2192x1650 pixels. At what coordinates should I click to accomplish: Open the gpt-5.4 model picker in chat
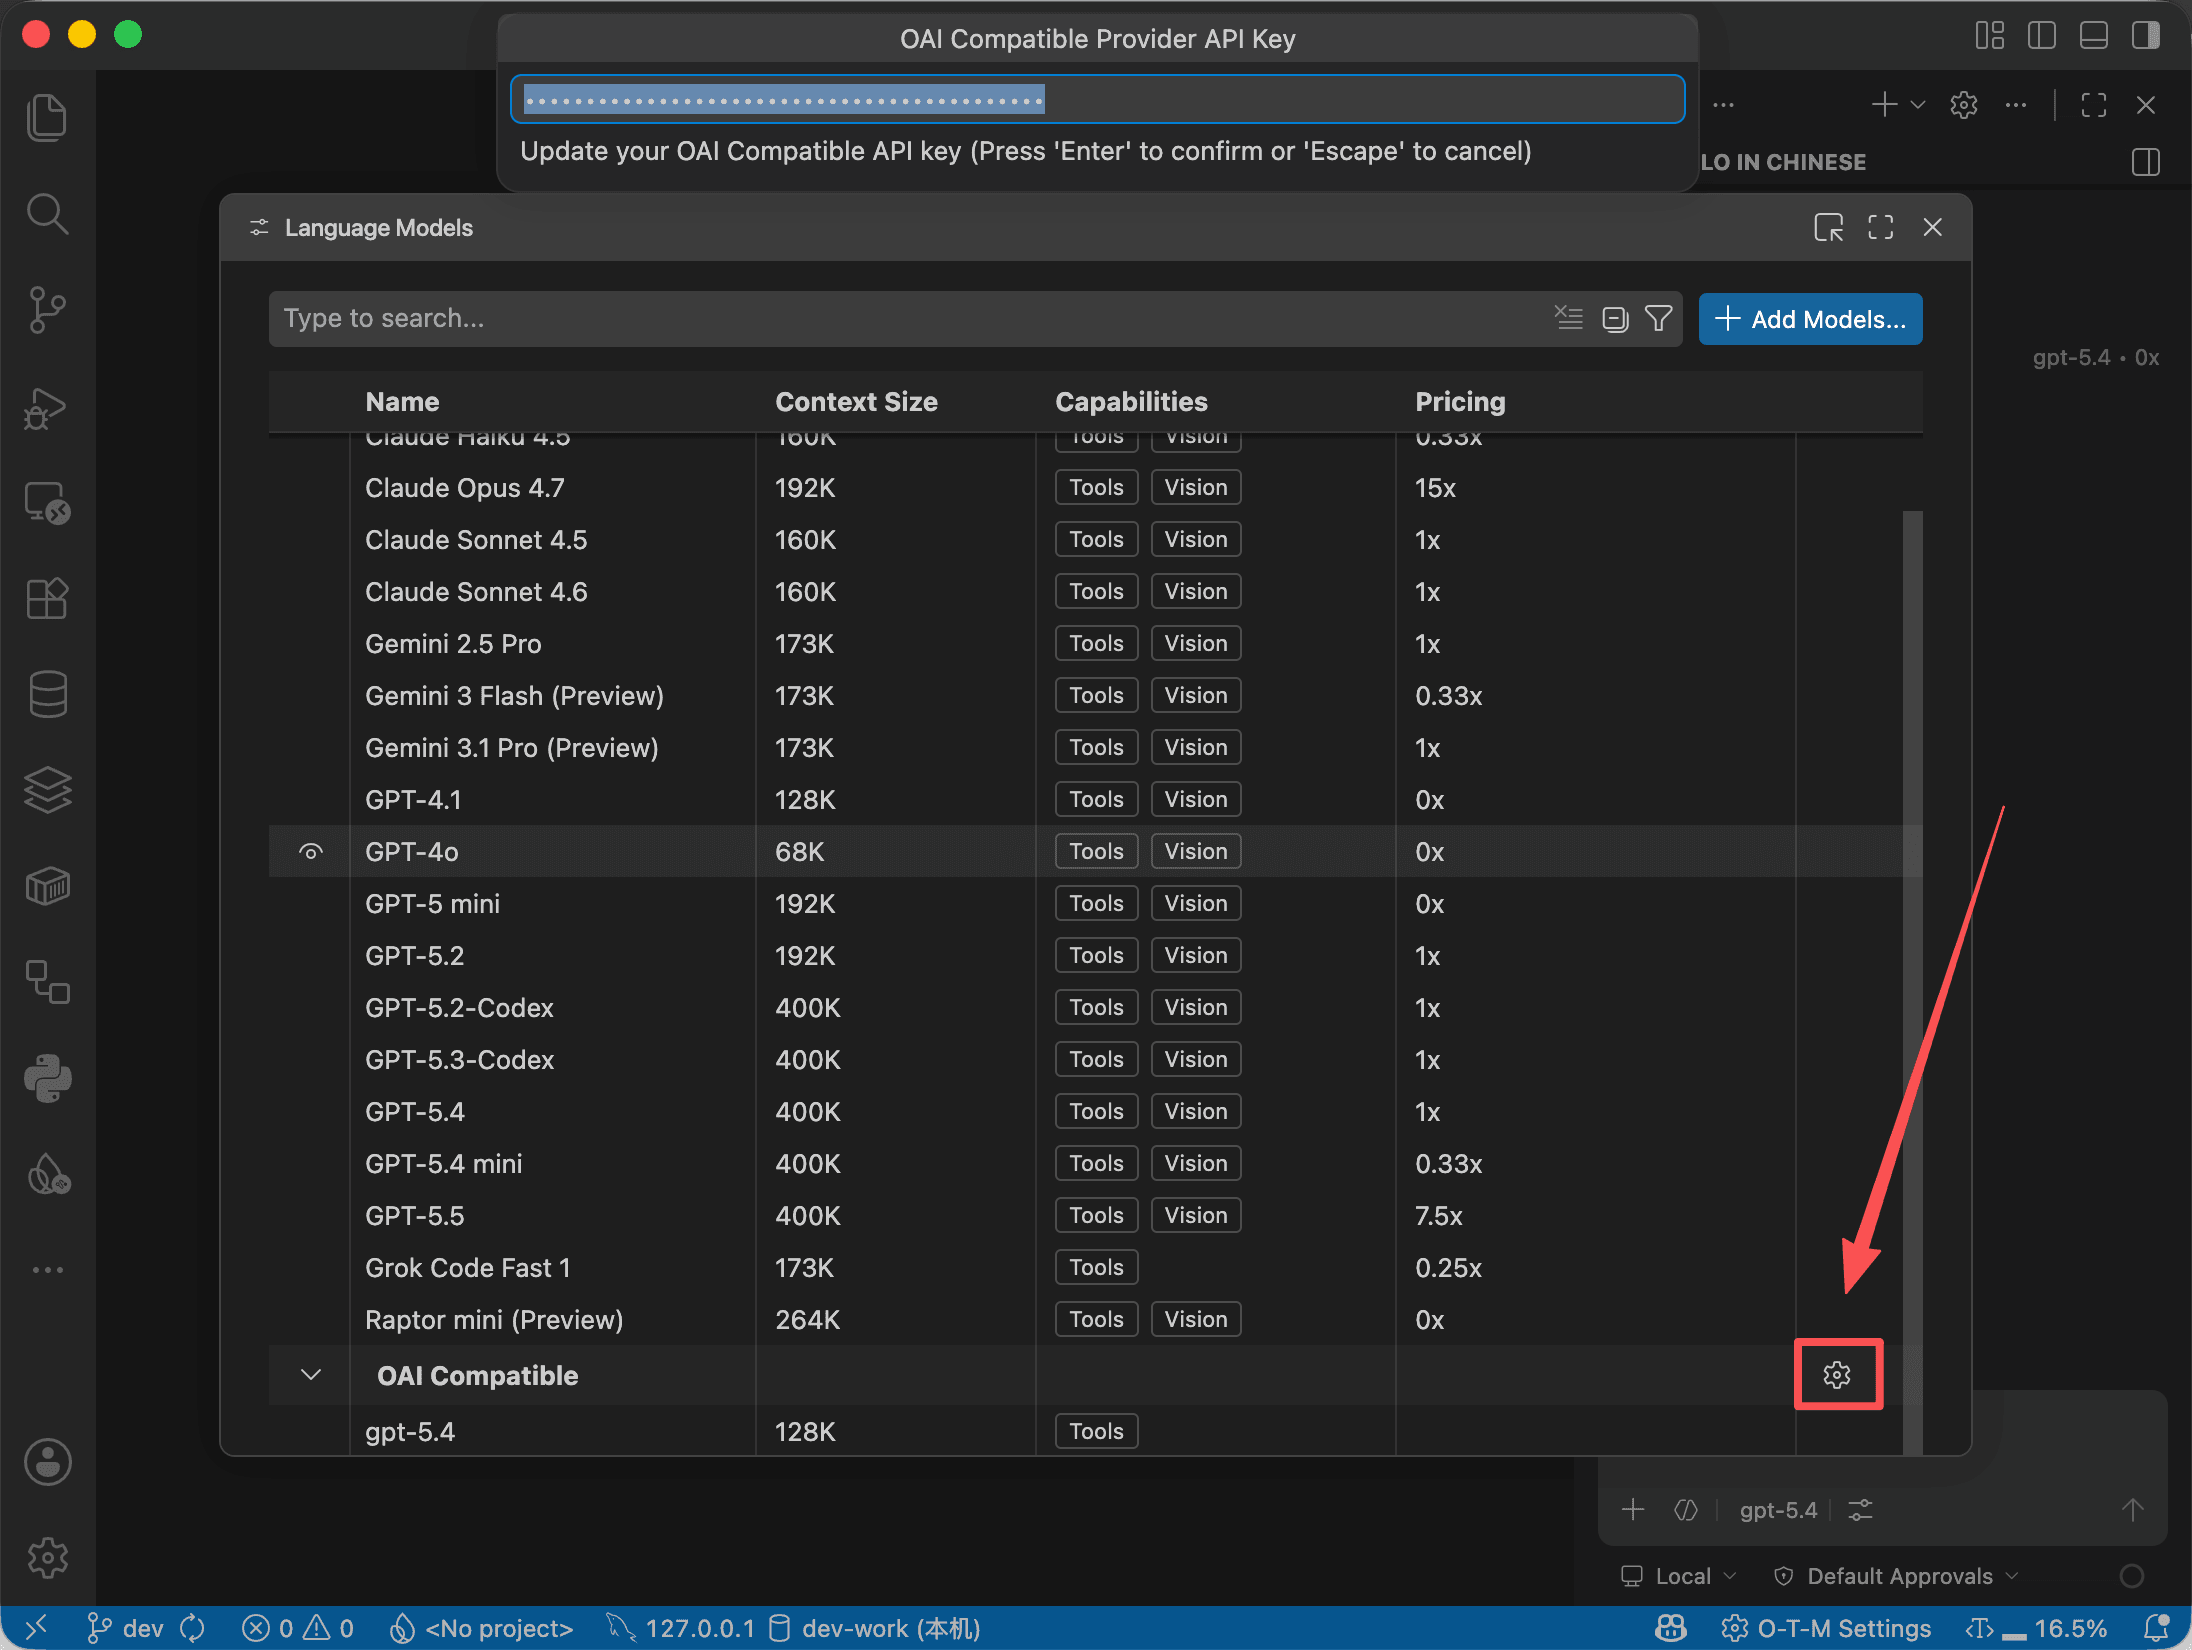tap(1778, 1510)
